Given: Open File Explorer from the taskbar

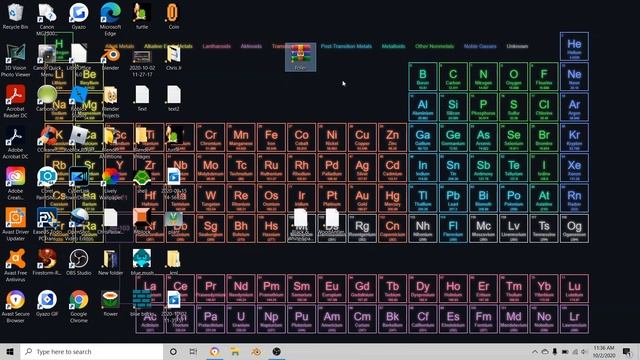Looking at the screenshot, I should pos(235,351).
